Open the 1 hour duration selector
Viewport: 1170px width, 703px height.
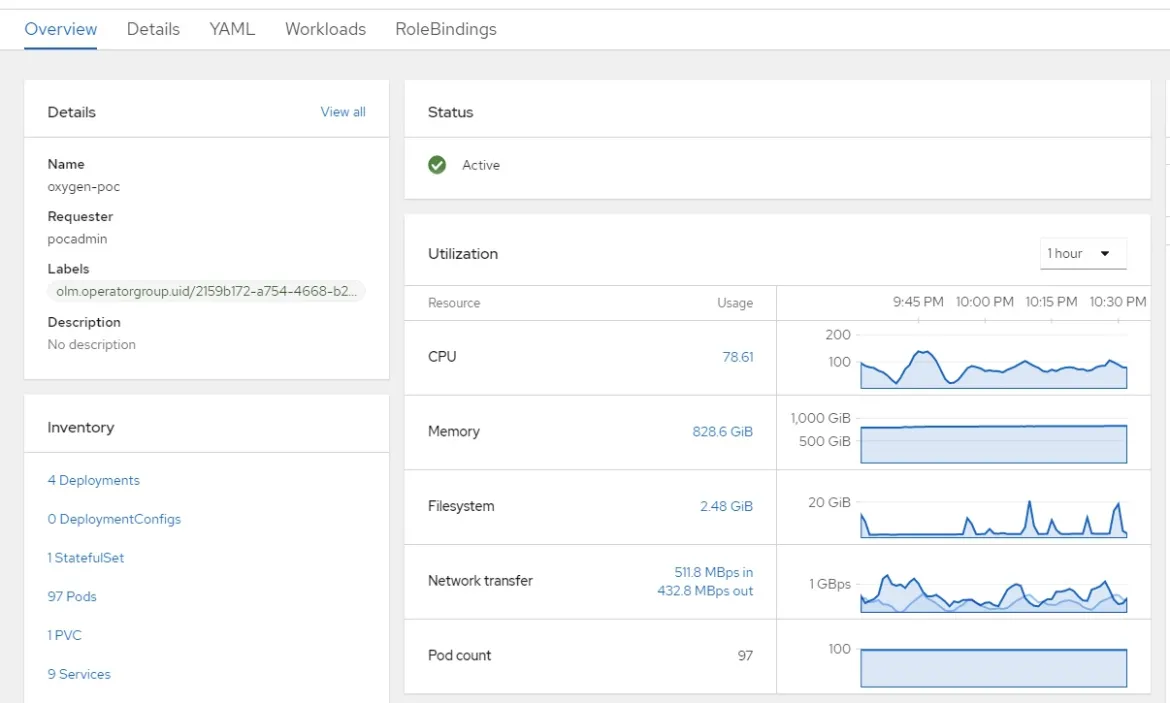point(1083,253)
